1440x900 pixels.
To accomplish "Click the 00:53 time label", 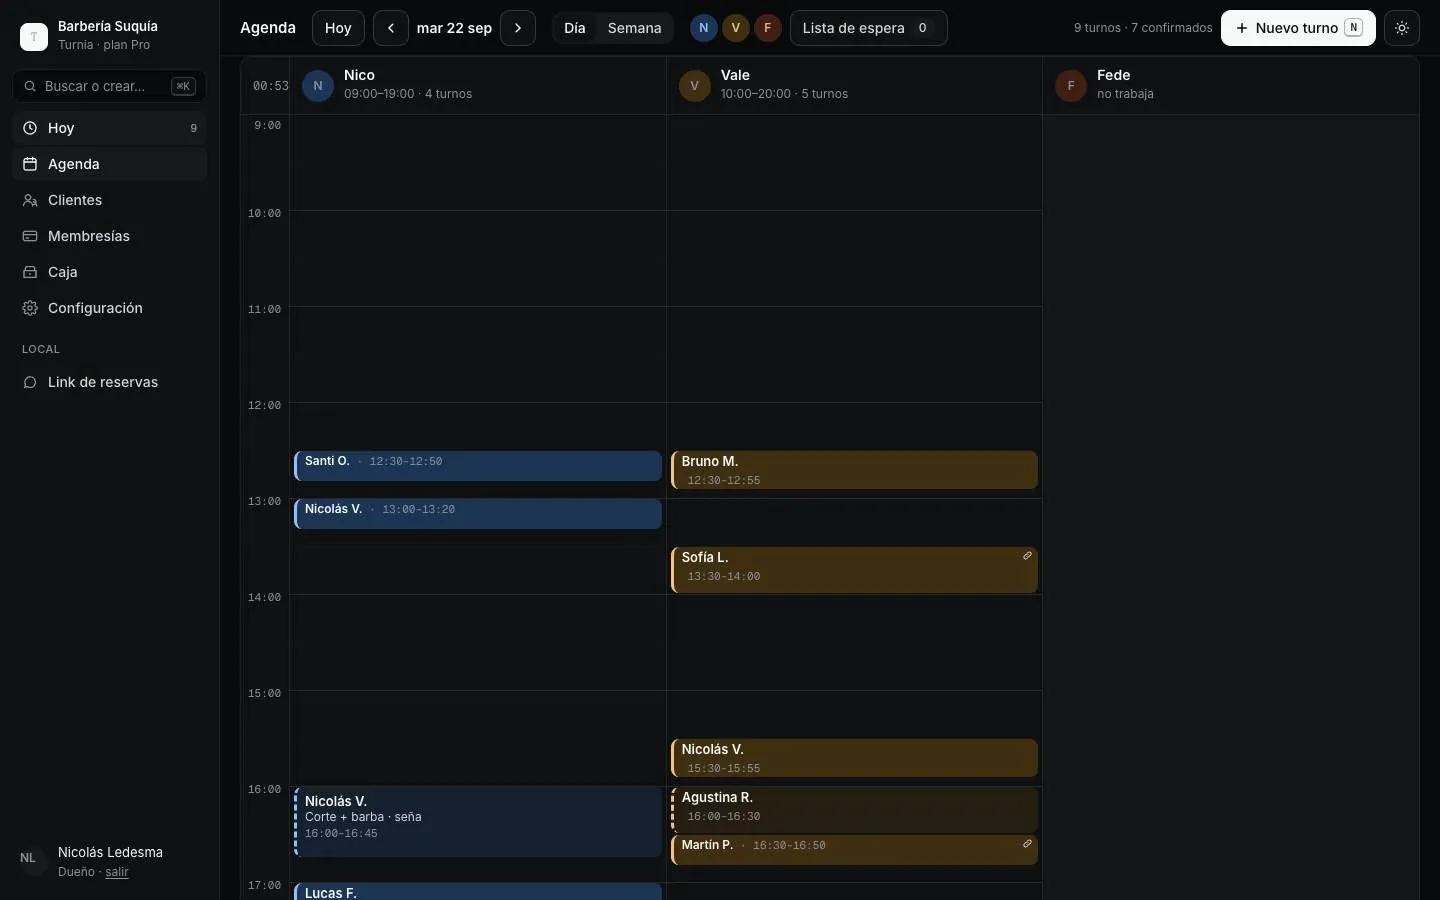I will tap(270, 86).
